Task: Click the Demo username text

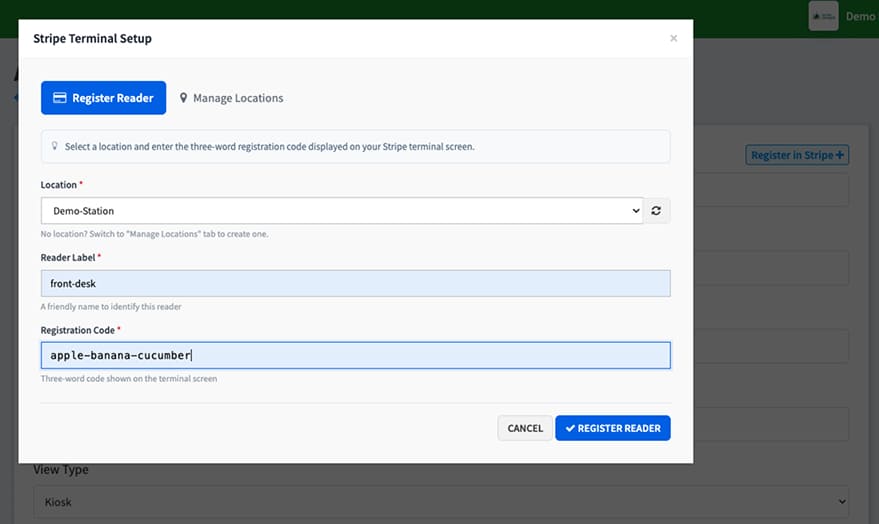Action: pos(861,16)
